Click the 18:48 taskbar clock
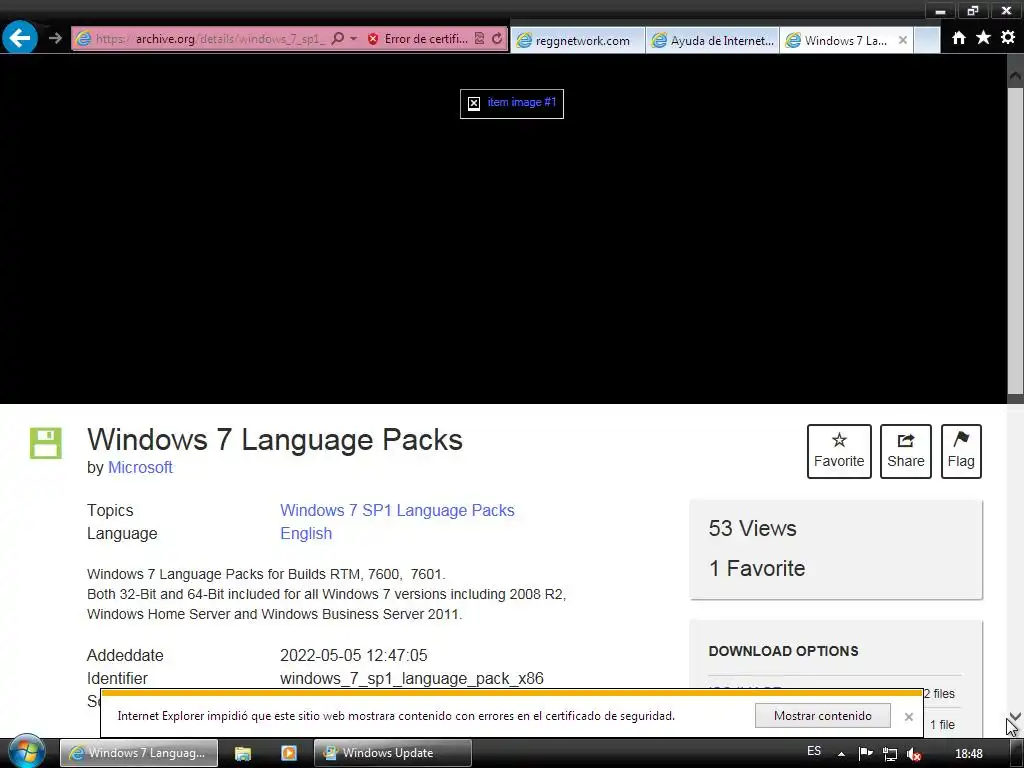Viewport: 1024px width, 768px height. point(968,754)
